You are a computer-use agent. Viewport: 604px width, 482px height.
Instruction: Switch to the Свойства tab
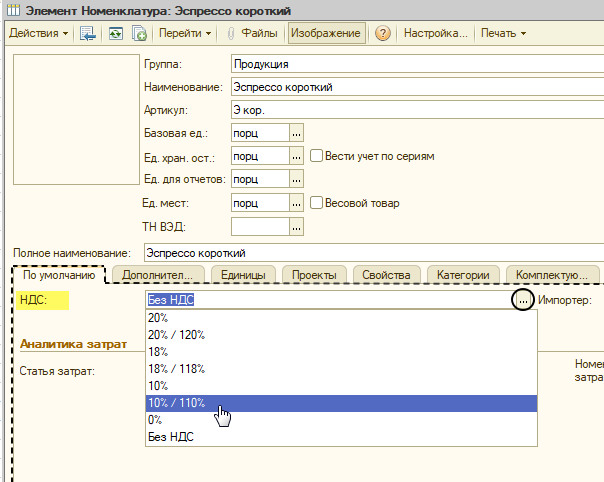[386, 275]
